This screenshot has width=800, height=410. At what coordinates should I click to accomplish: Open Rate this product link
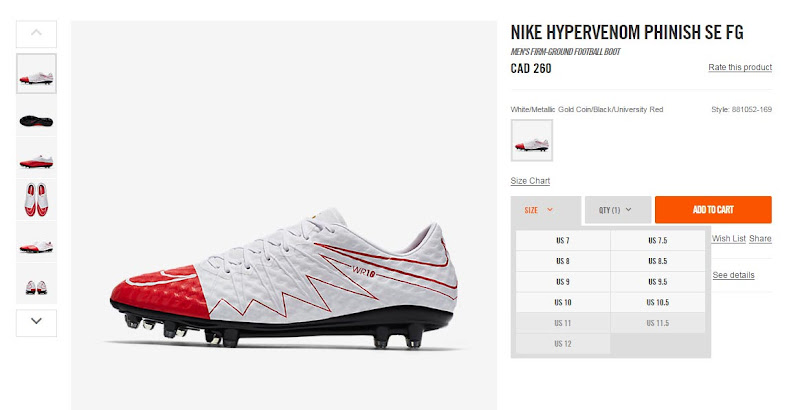740,67
